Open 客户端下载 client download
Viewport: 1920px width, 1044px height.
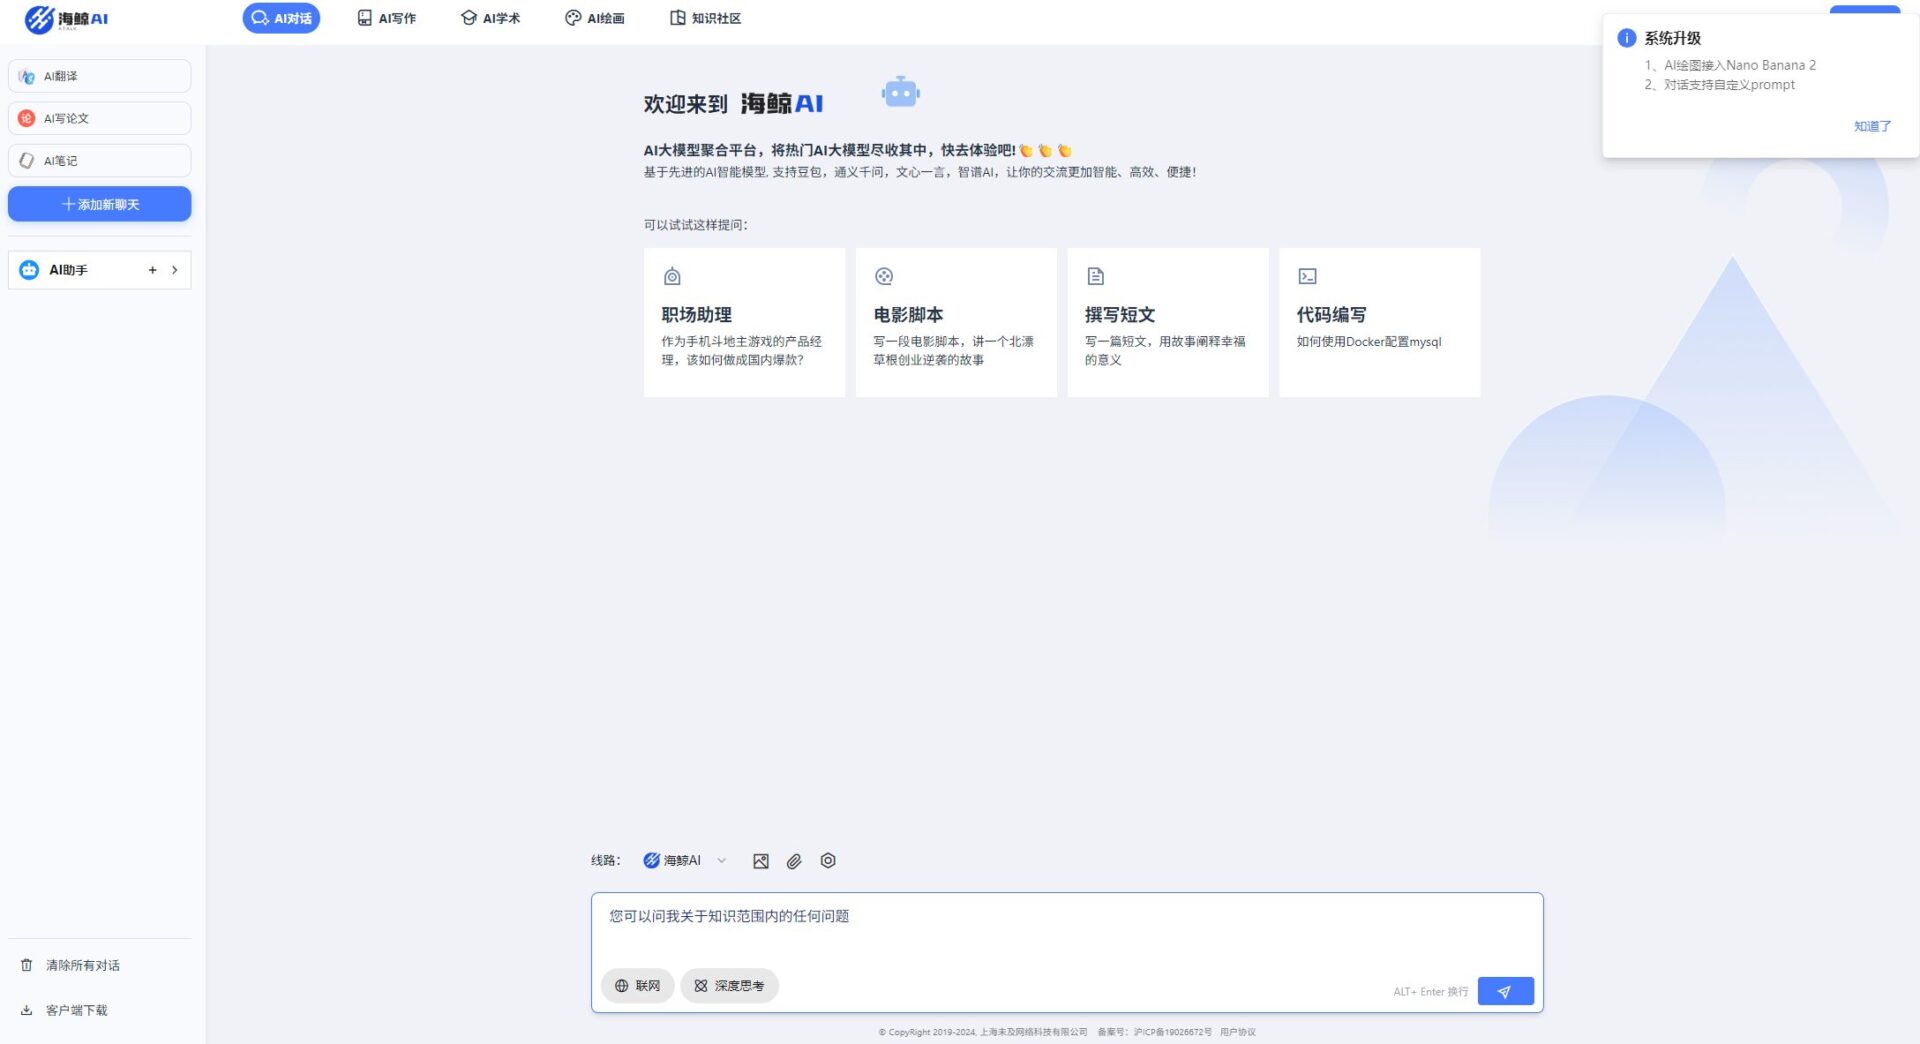click(x=77, y=1010)
